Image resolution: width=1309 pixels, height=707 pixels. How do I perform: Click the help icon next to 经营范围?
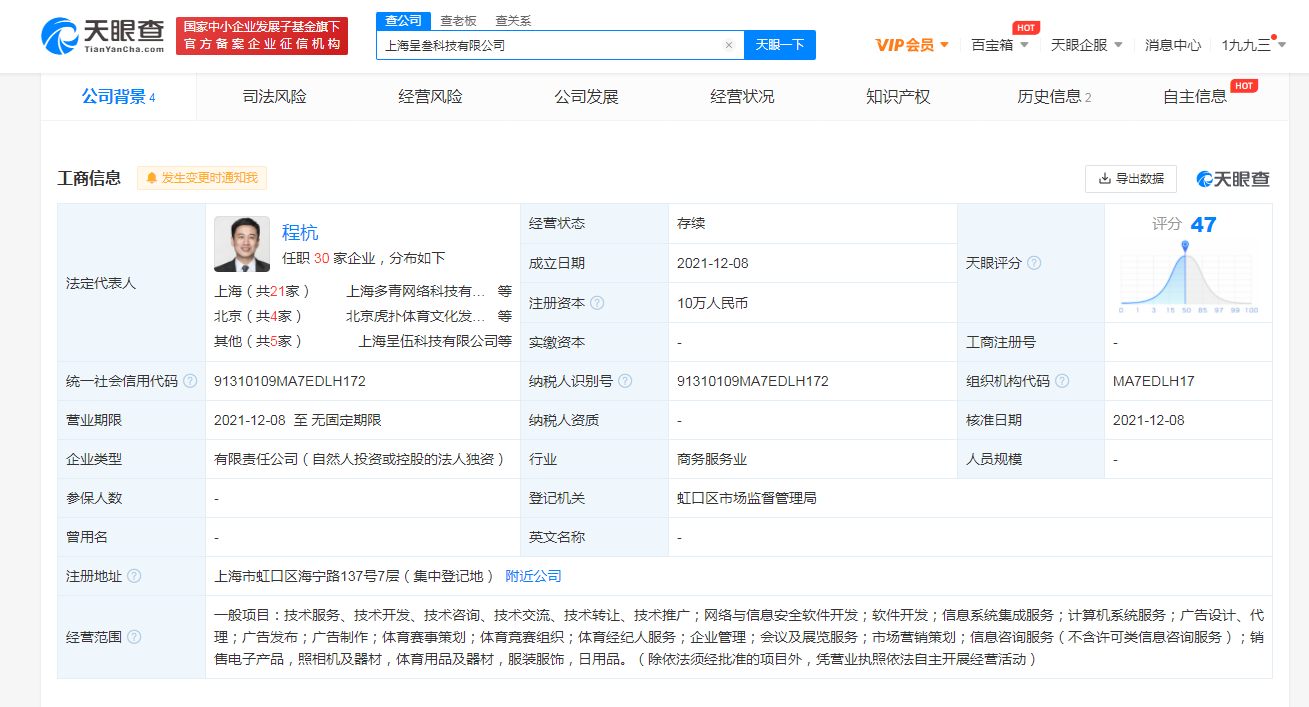134,637
